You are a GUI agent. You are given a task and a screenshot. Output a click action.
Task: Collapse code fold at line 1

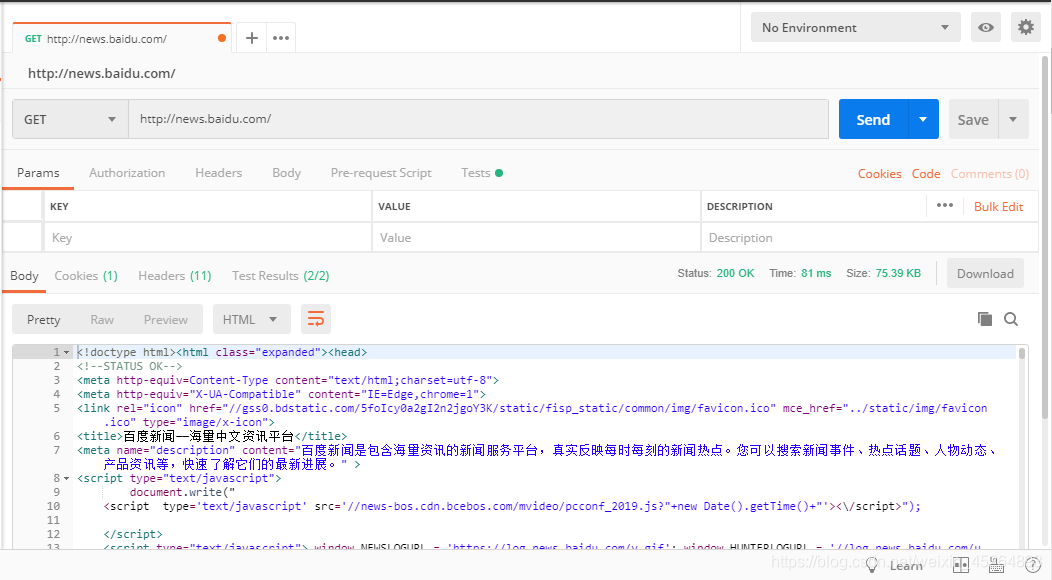coord(66,352)
